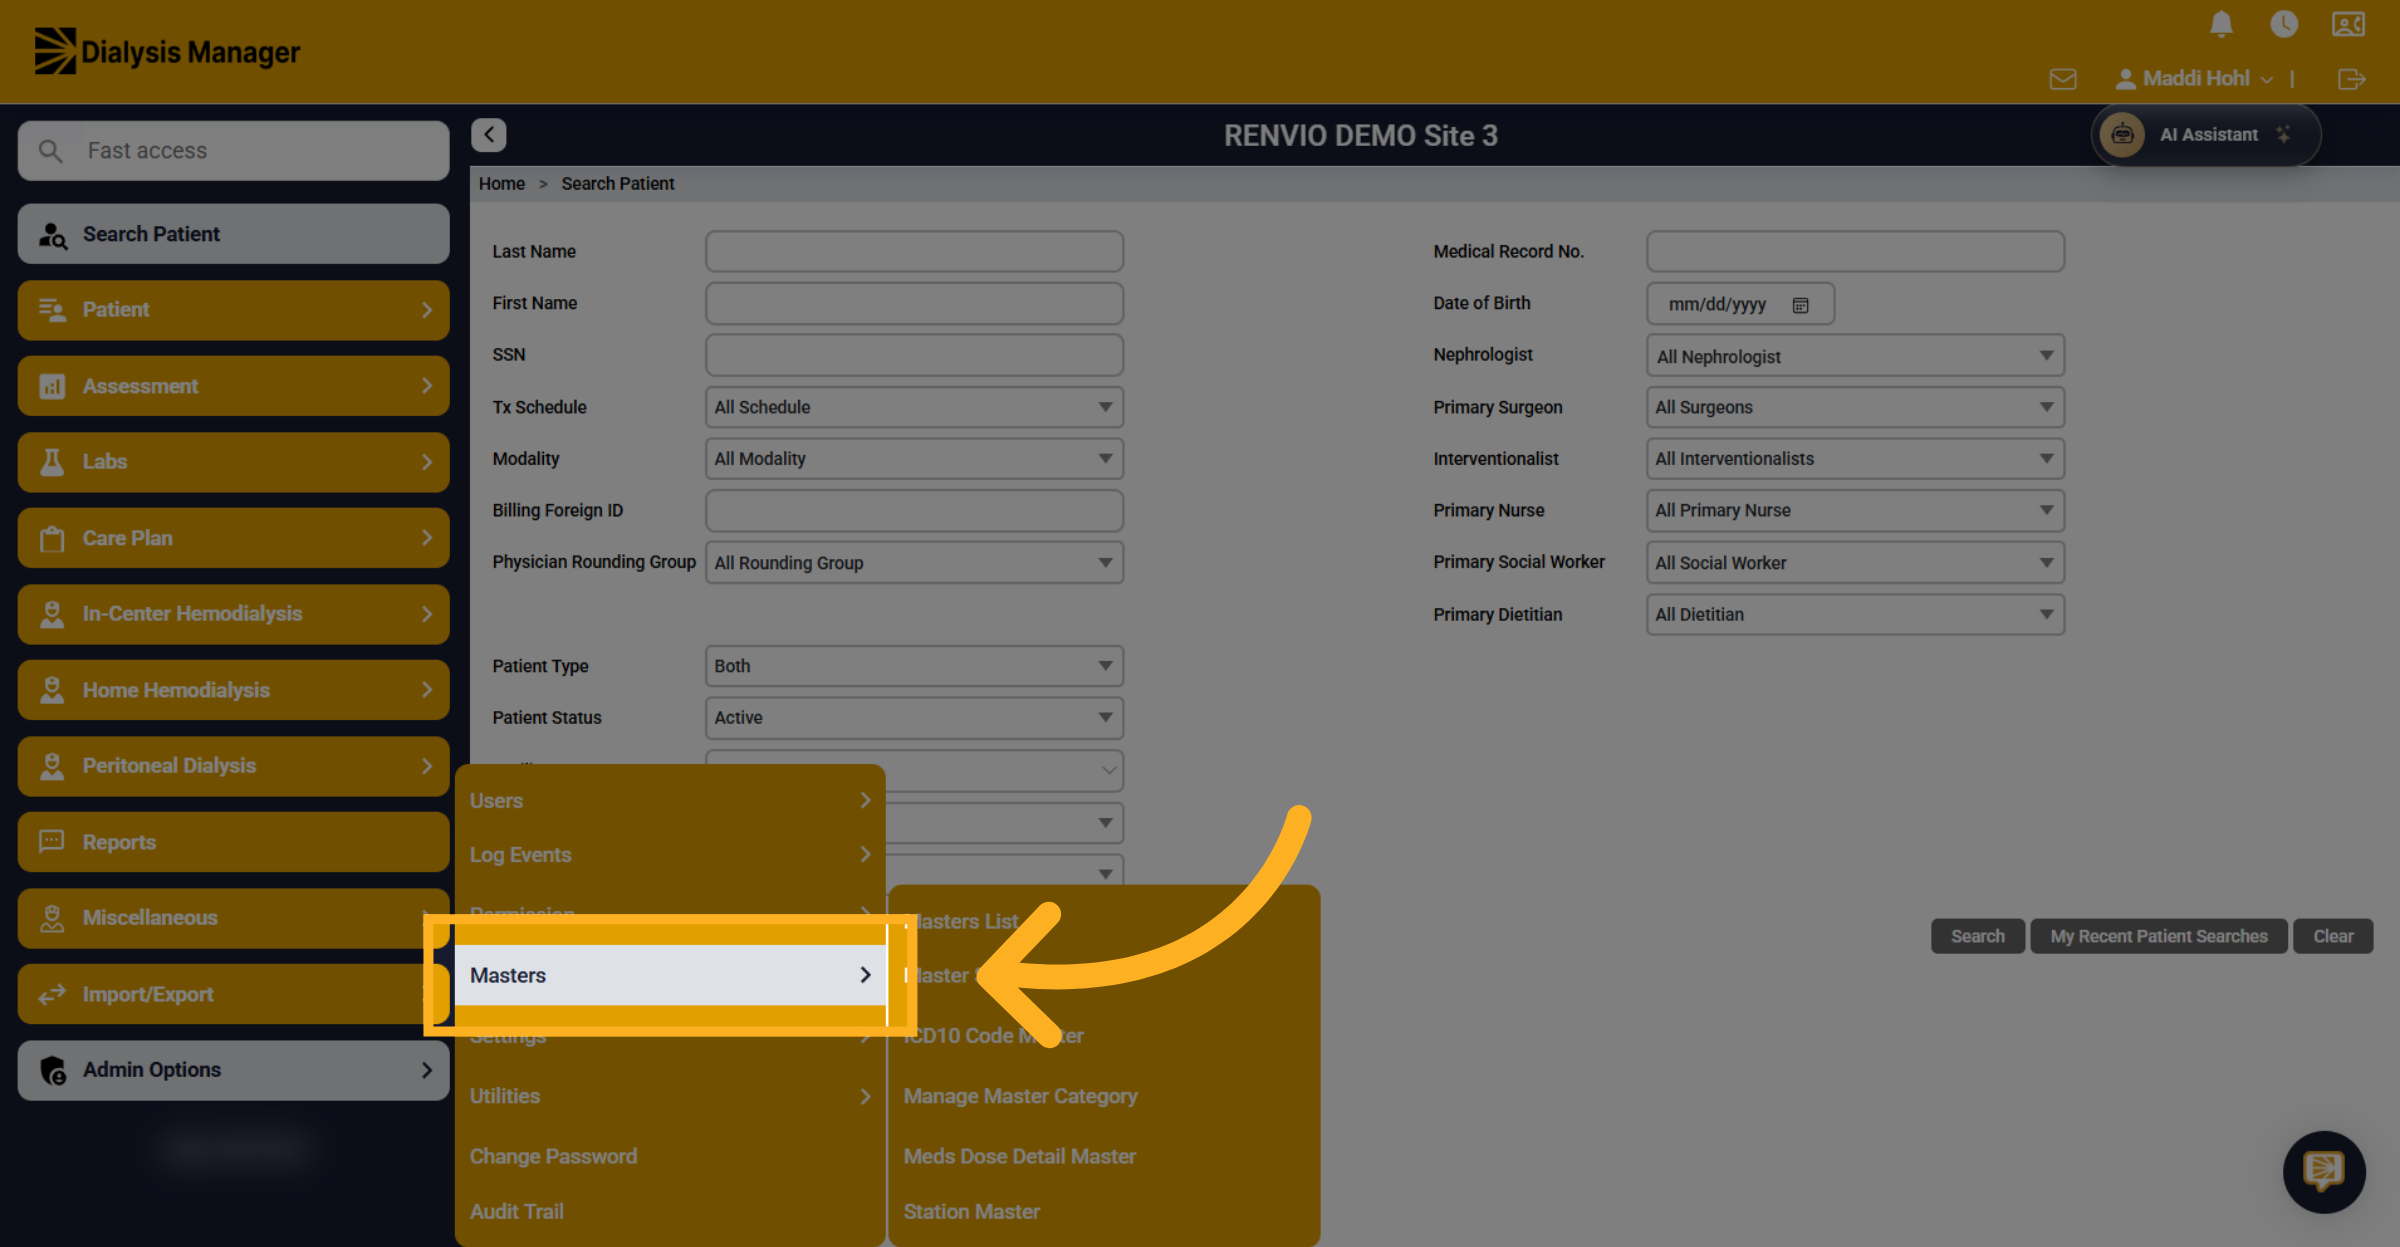Click the clock icon in header
2400x1247 pixels.
coord(2284,24)
